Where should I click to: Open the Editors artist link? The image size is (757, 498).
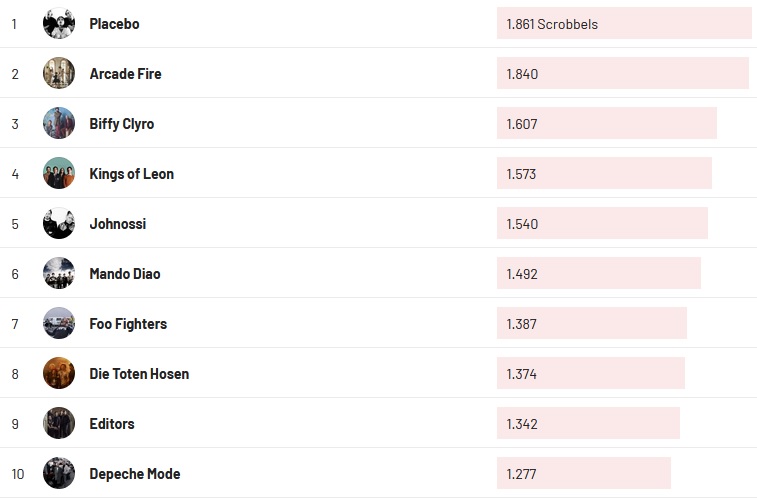(111, 423)
